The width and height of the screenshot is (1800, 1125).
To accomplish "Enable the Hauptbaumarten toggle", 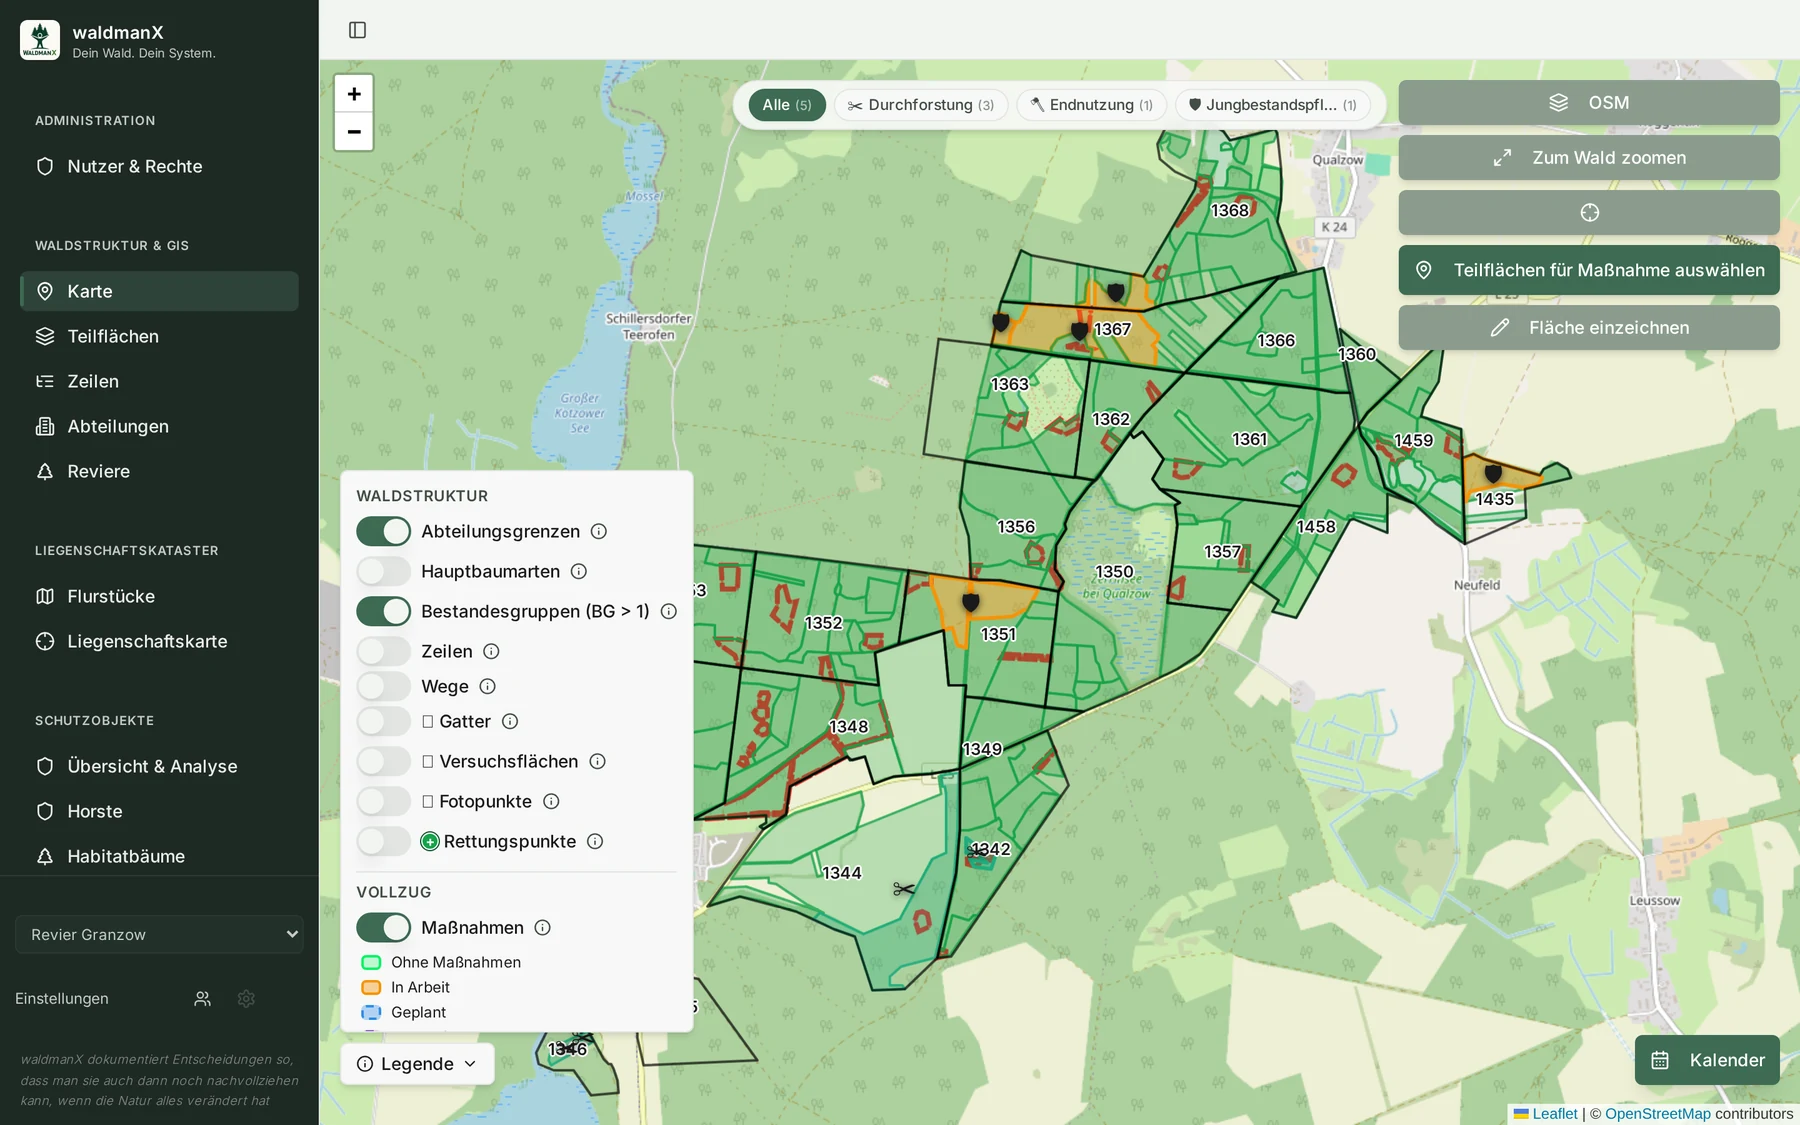I will click(x=384, y=571).
